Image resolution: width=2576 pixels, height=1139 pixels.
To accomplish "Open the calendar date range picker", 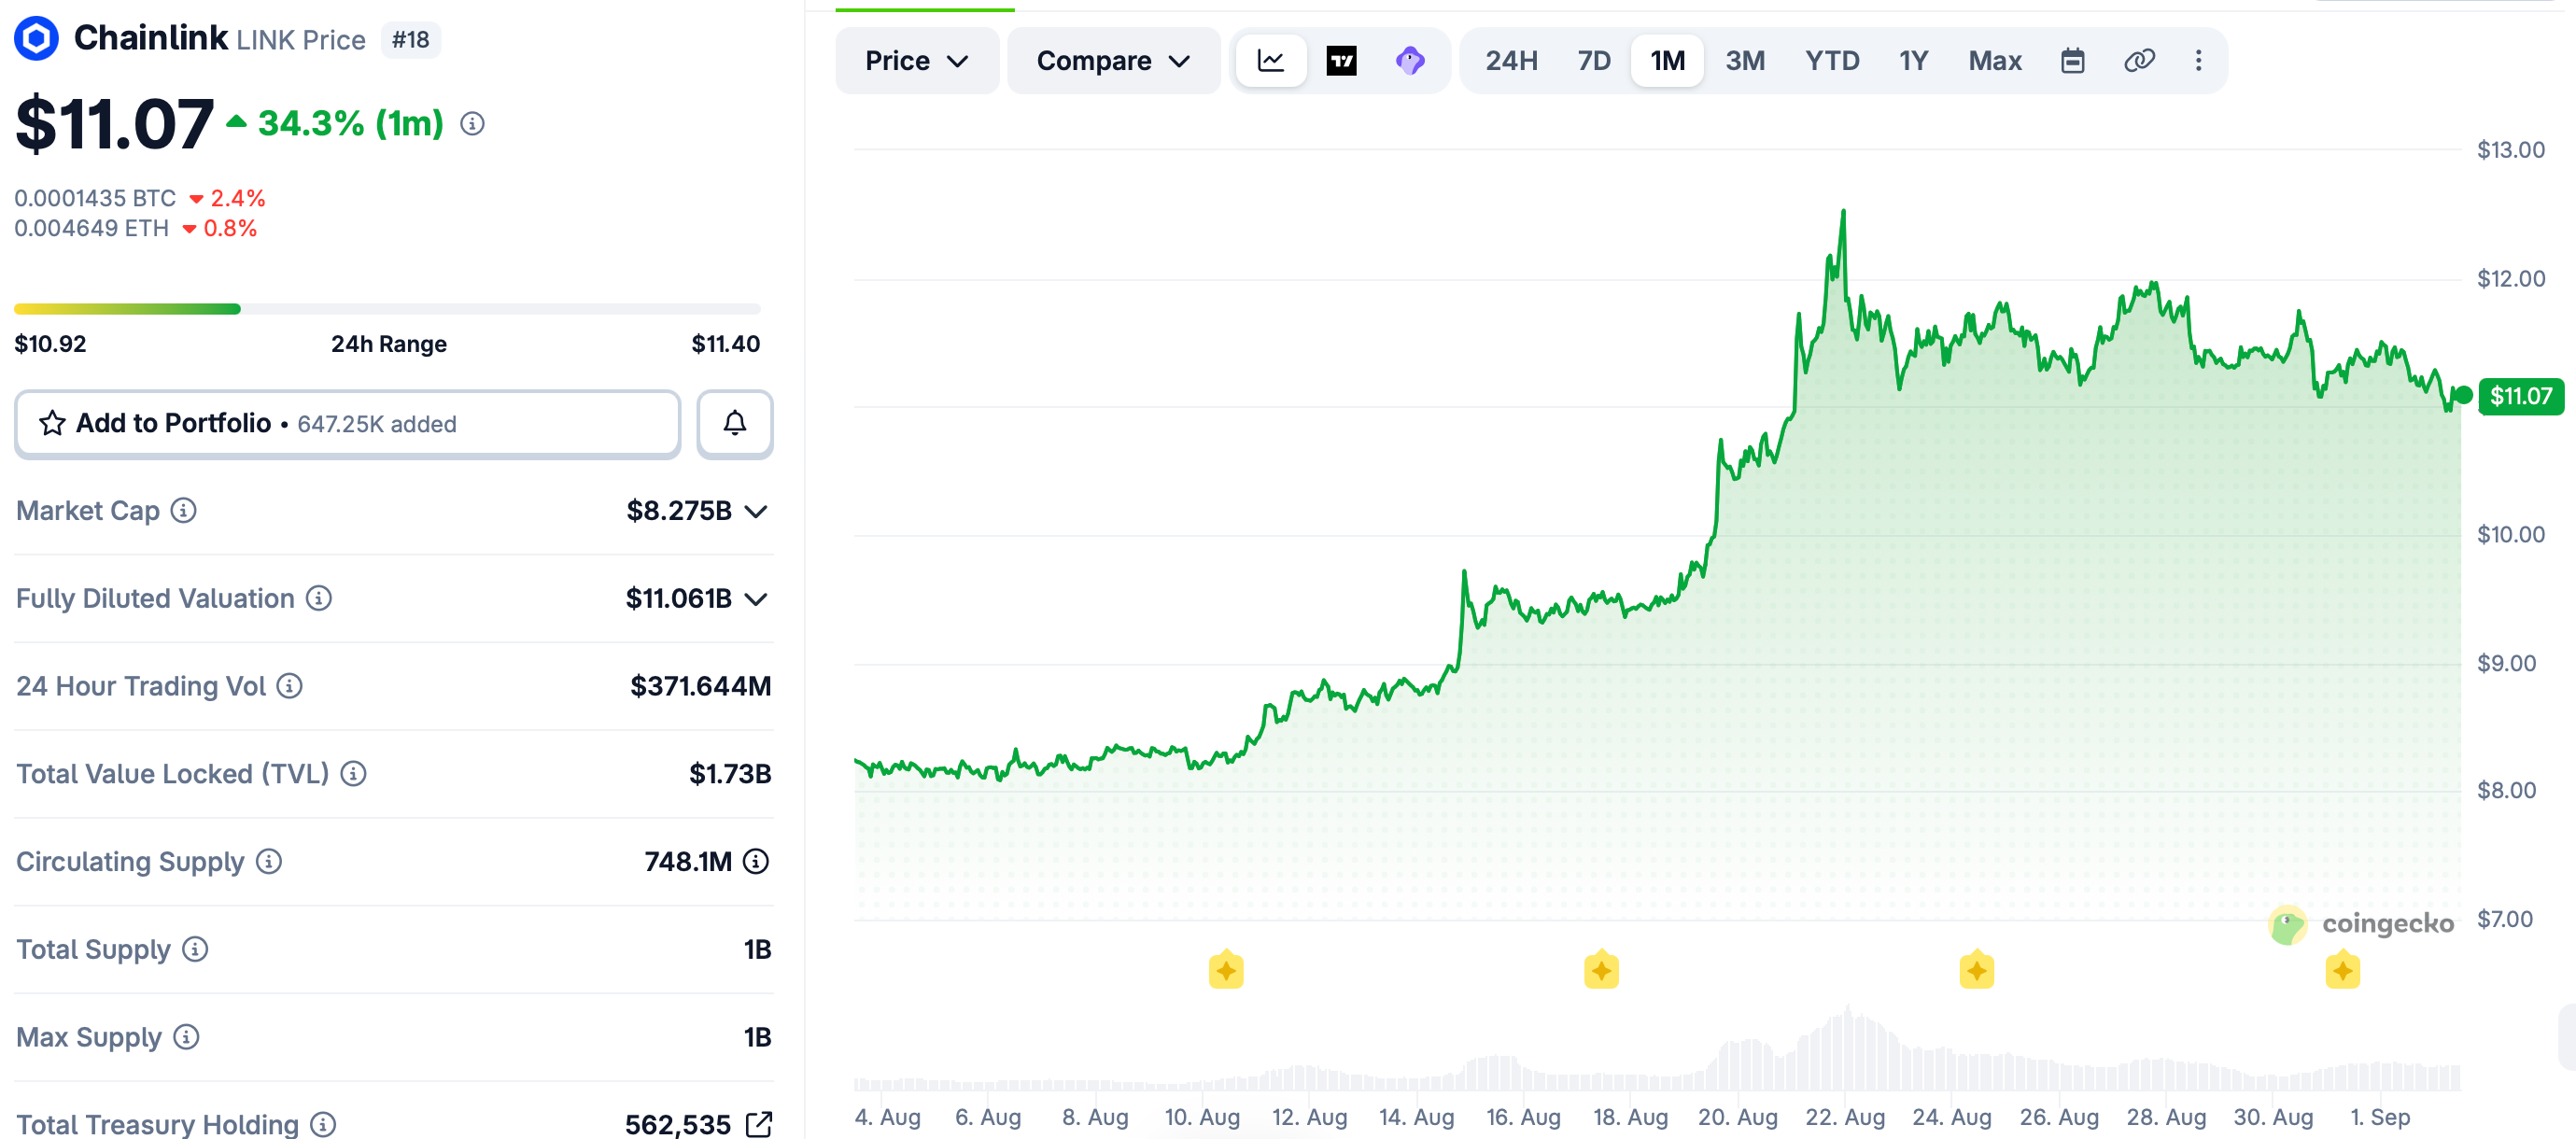I will point(2072,61).
